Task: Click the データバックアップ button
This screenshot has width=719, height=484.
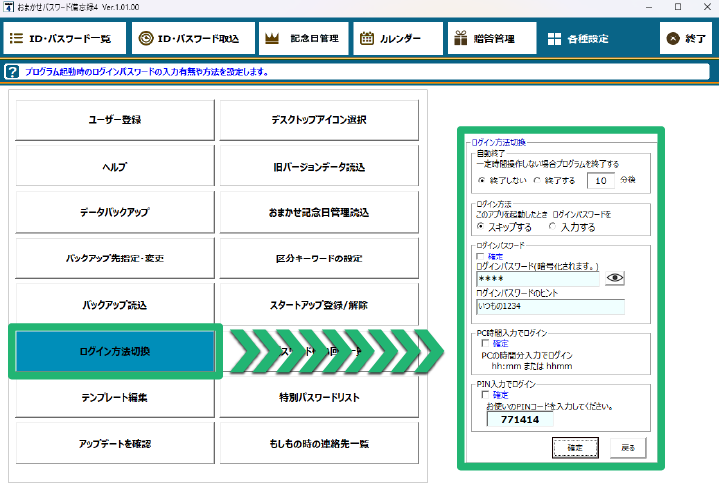Action: click(115, 212)
